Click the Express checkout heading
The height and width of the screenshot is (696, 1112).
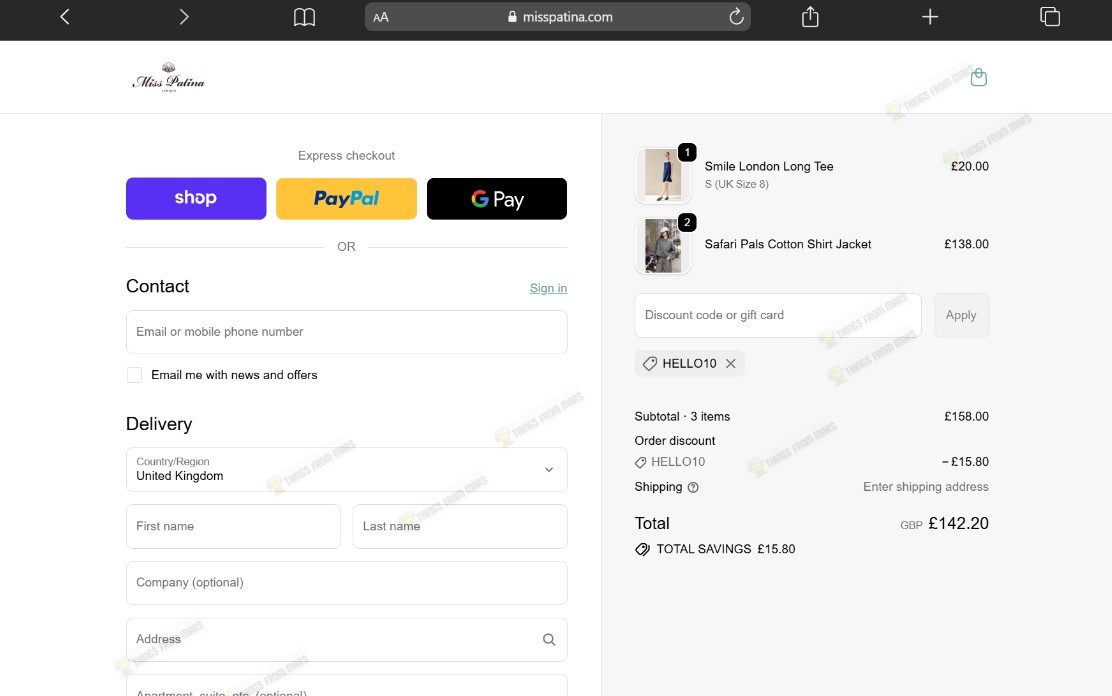pyautogui.click(x=346, y=155)
